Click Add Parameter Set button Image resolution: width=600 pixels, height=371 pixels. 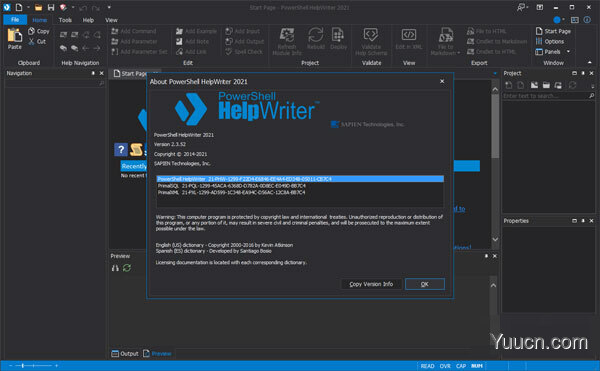point(139,52)
